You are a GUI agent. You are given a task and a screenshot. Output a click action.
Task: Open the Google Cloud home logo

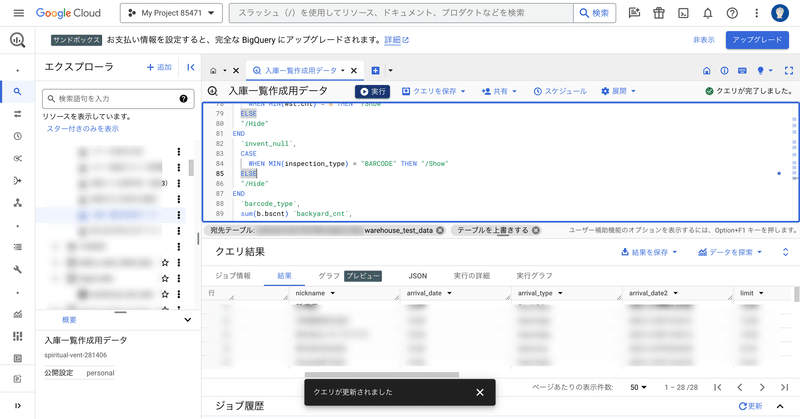(x=68, y=13)
